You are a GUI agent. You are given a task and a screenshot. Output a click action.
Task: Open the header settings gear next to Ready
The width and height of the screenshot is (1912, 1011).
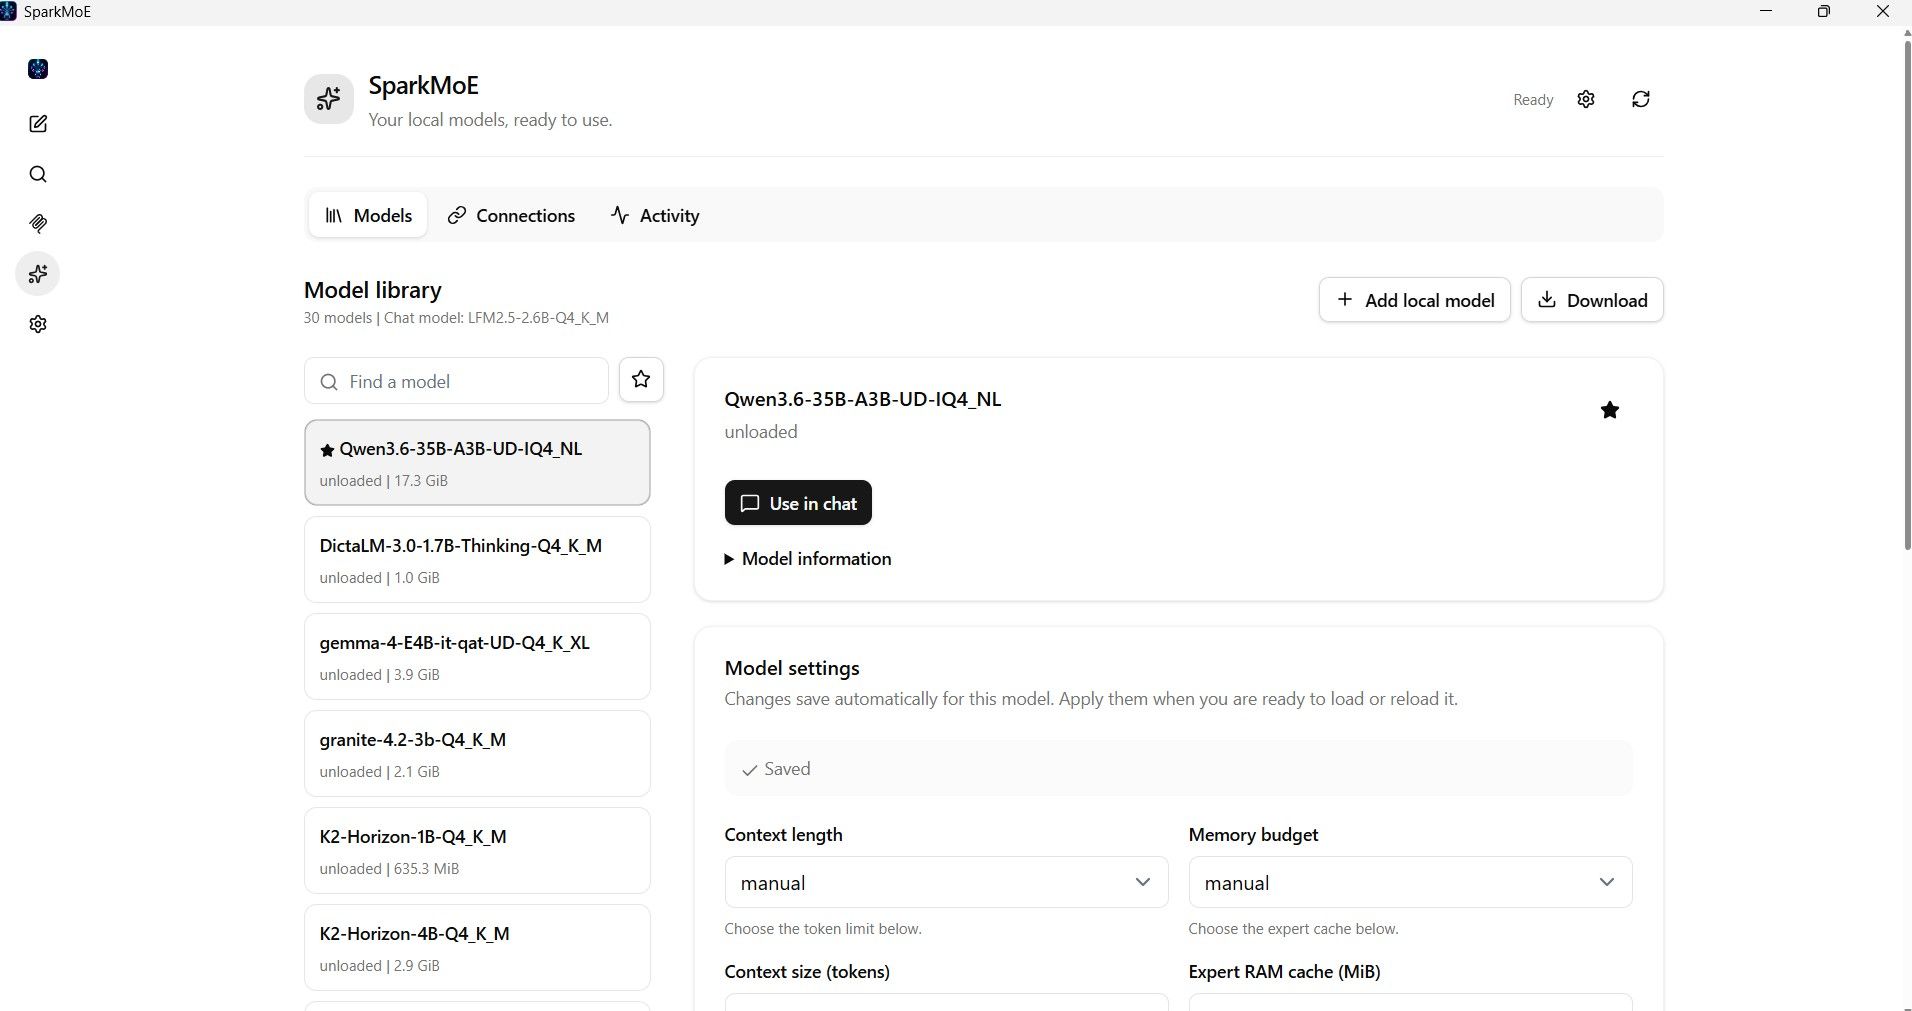click(1586, 99)
